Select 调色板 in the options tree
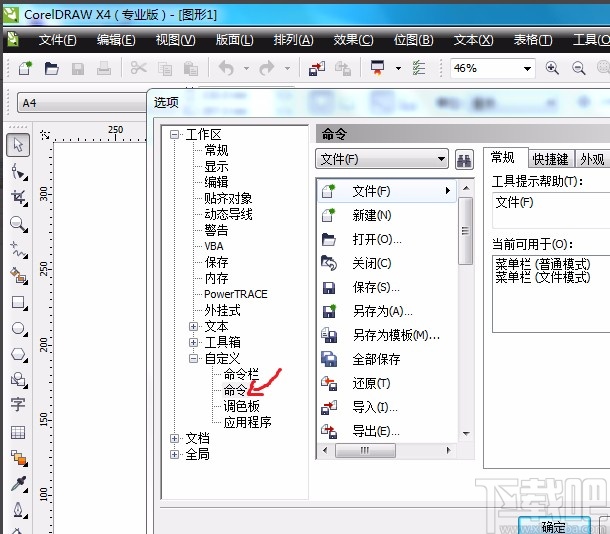Image resolution: width=610 pixels, height=534 pixels. (241, 406)
